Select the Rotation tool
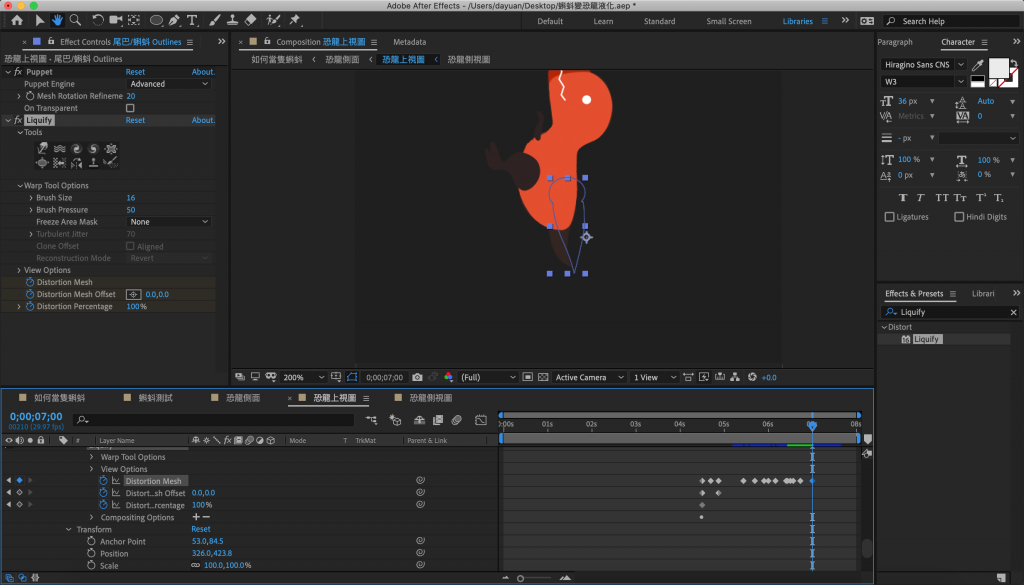The height and width of the screenshot is (585, 1024). coord(98,20)
